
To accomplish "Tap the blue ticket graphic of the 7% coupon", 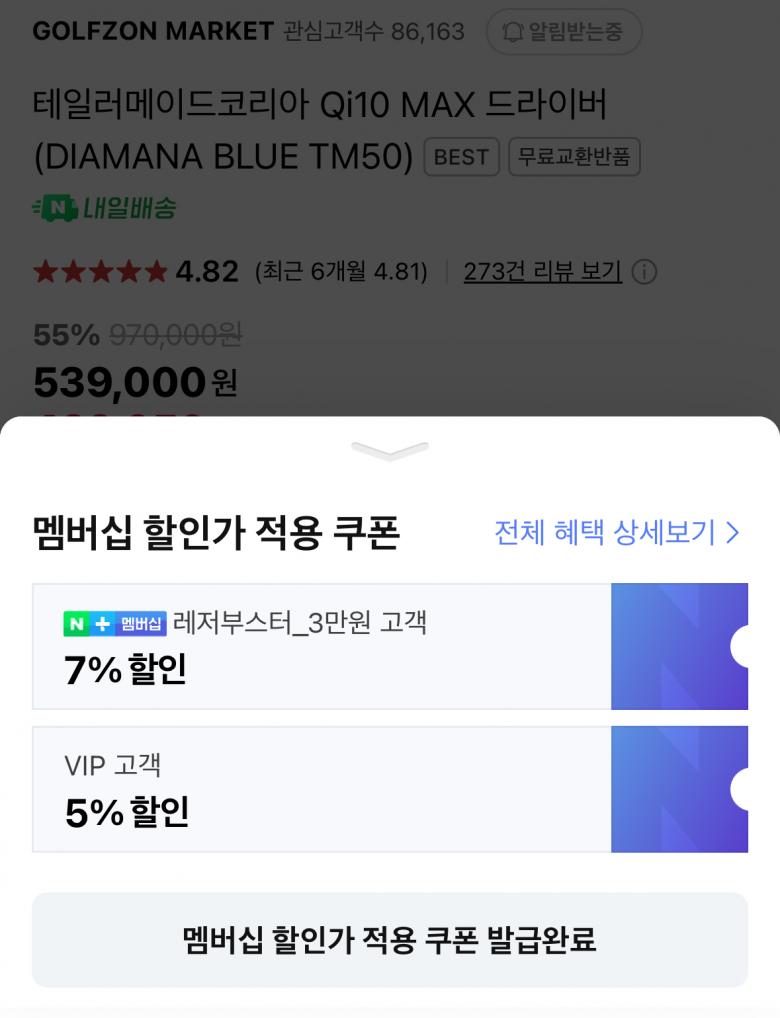I will tap(679, 647).
